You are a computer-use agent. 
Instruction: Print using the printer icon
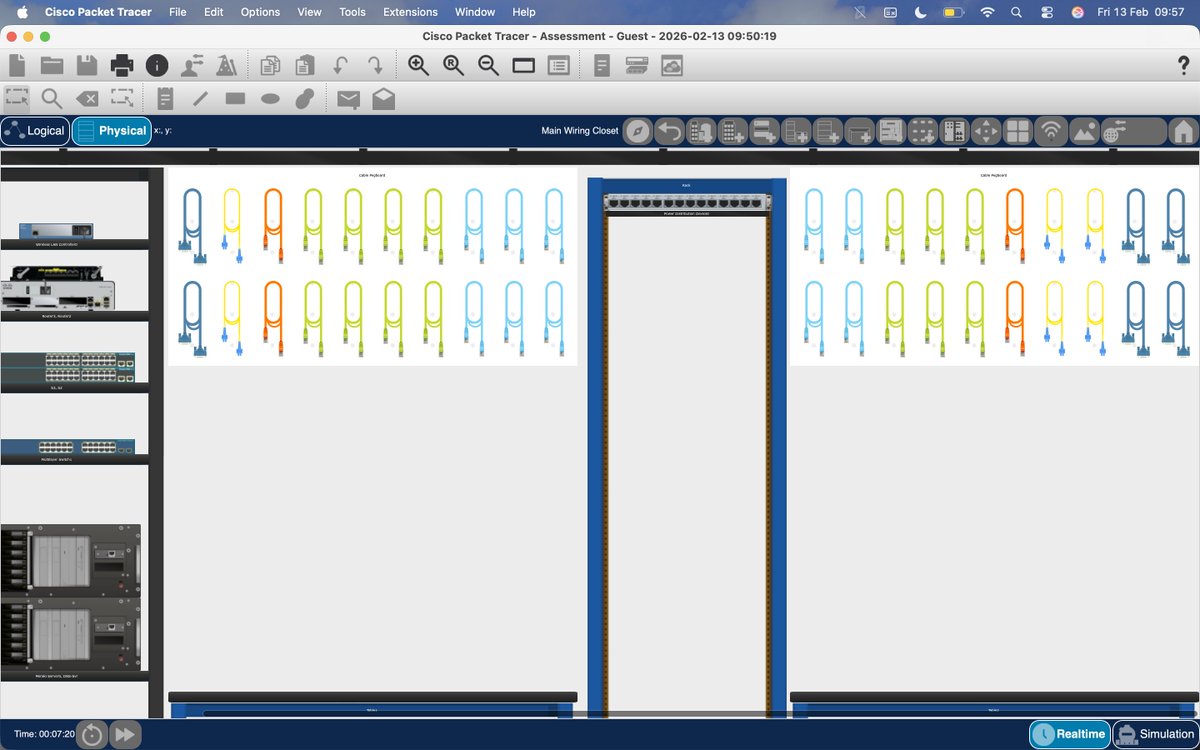click(x=122, y=66)
